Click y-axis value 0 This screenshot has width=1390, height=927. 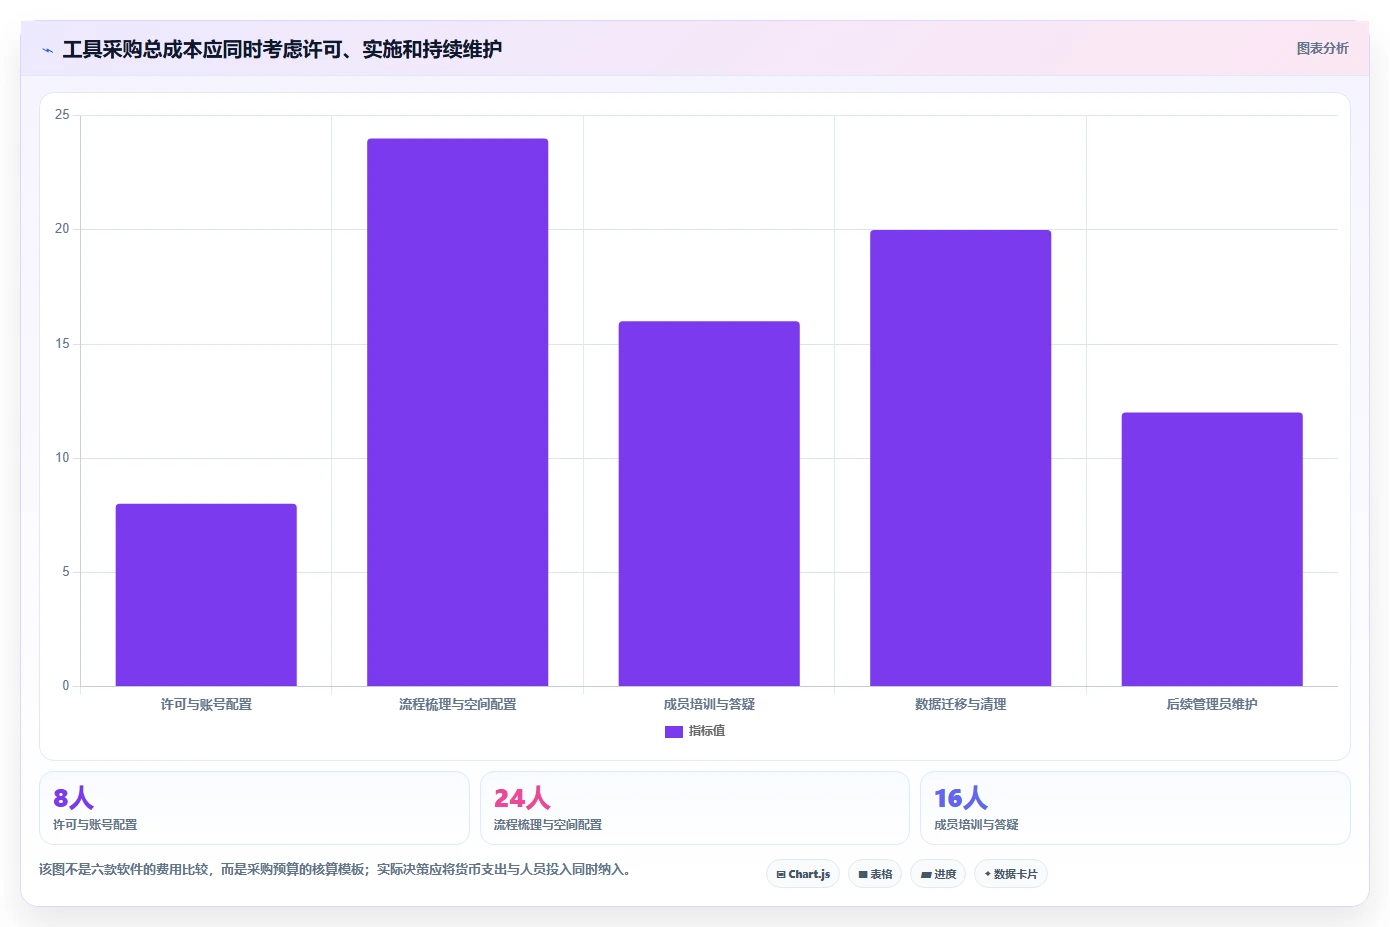tap(66, 686)
